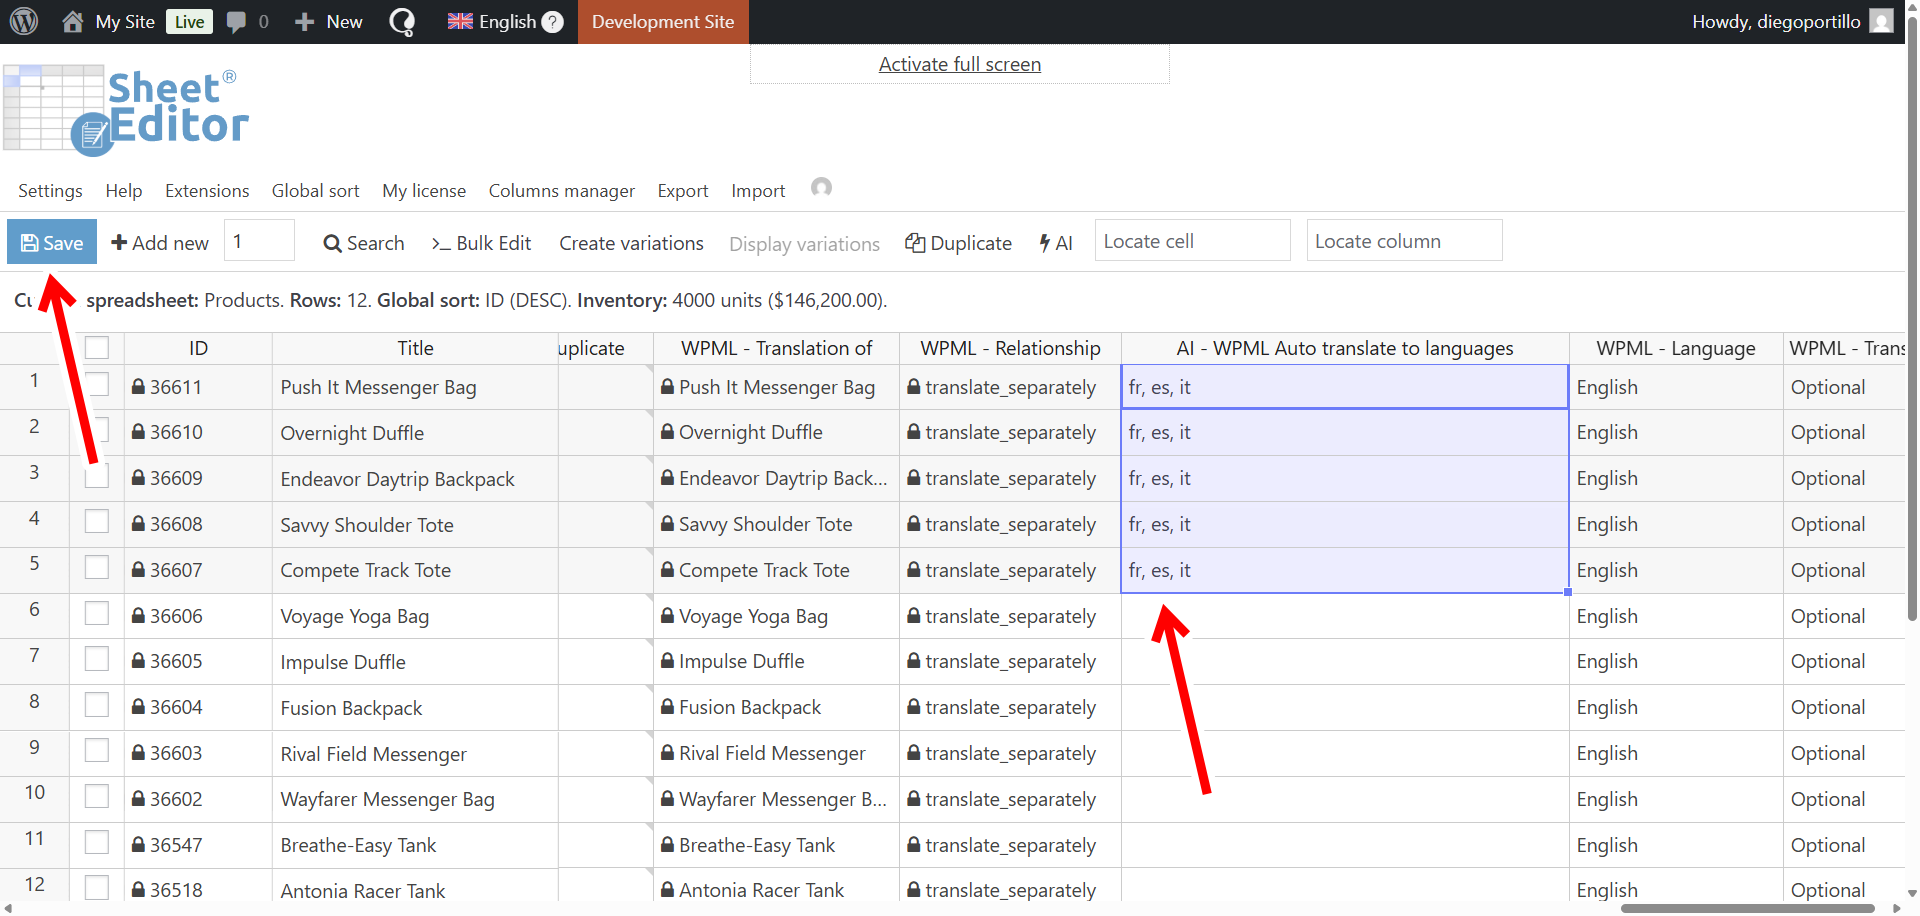Viewport: 1920px width, 916px height.
Task: Focus the Locate cell input field
Action: [1191, 241]
